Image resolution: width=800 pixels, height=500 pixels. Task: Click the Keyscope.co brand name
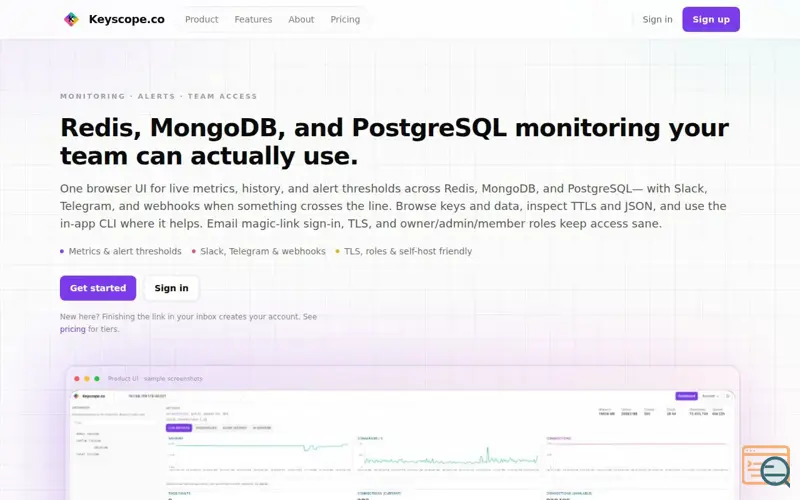click(x=127, y=19)
